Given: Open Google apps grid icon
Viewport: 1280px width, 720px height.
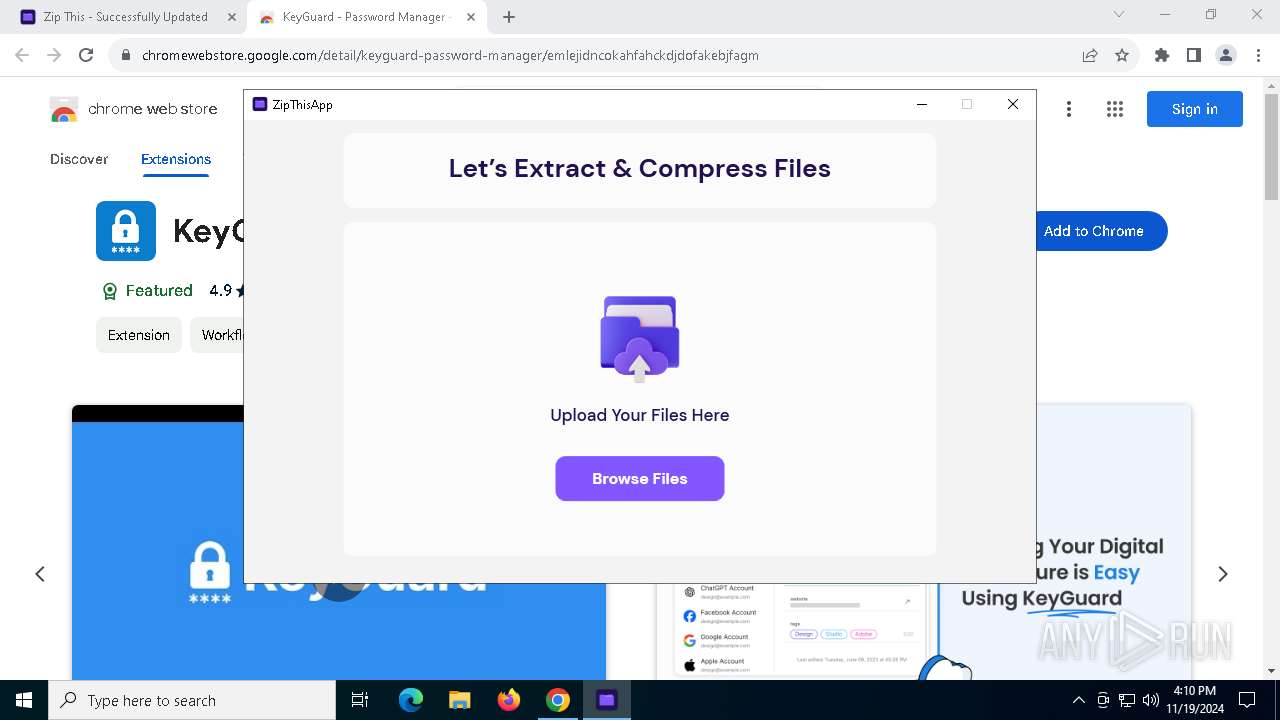Looking at the screenshot, I should (1115, 109).
